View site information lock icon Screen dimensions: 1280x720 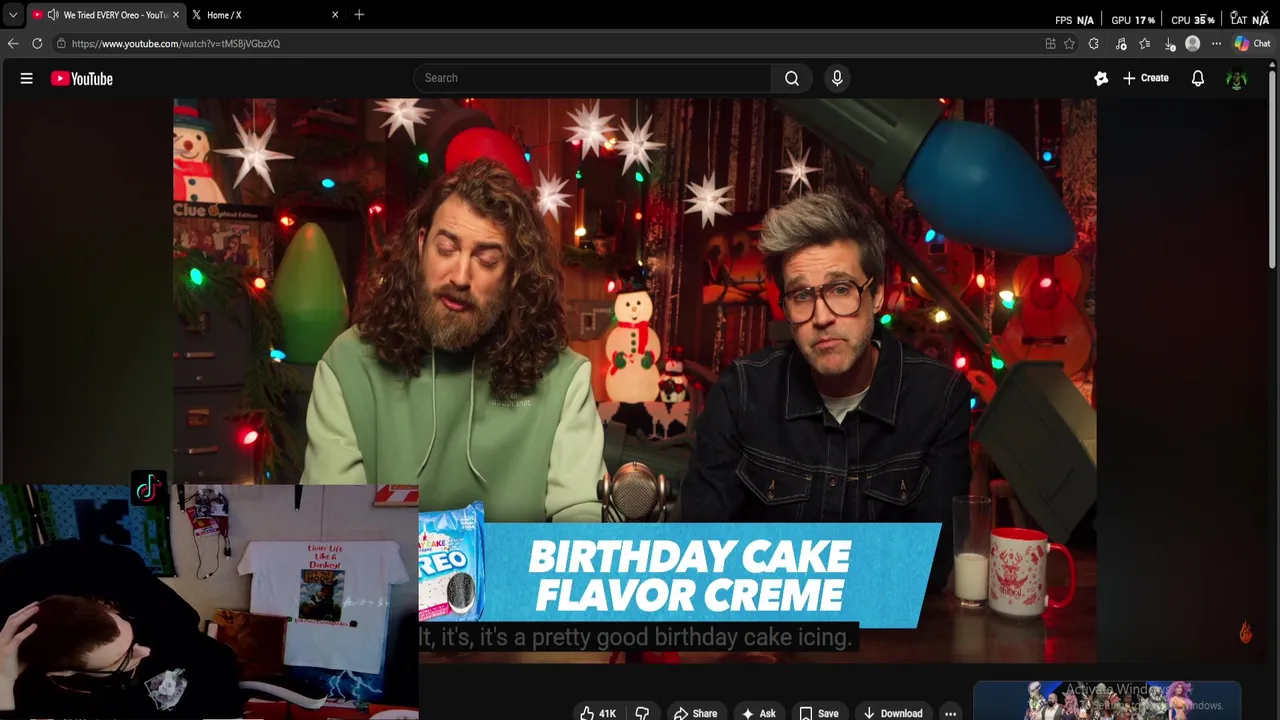point(61,43)
